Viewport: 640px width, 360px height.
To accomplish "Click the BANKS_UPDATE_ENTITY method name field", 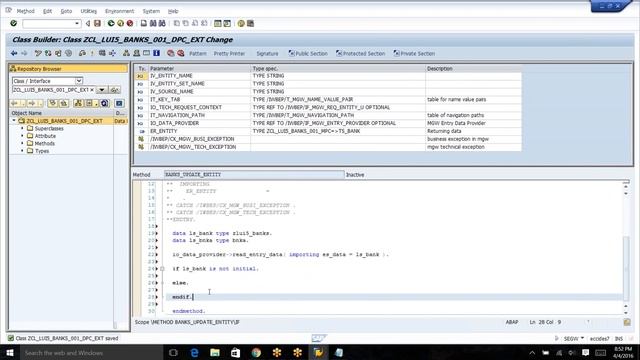I will click(x=254, y=174).
